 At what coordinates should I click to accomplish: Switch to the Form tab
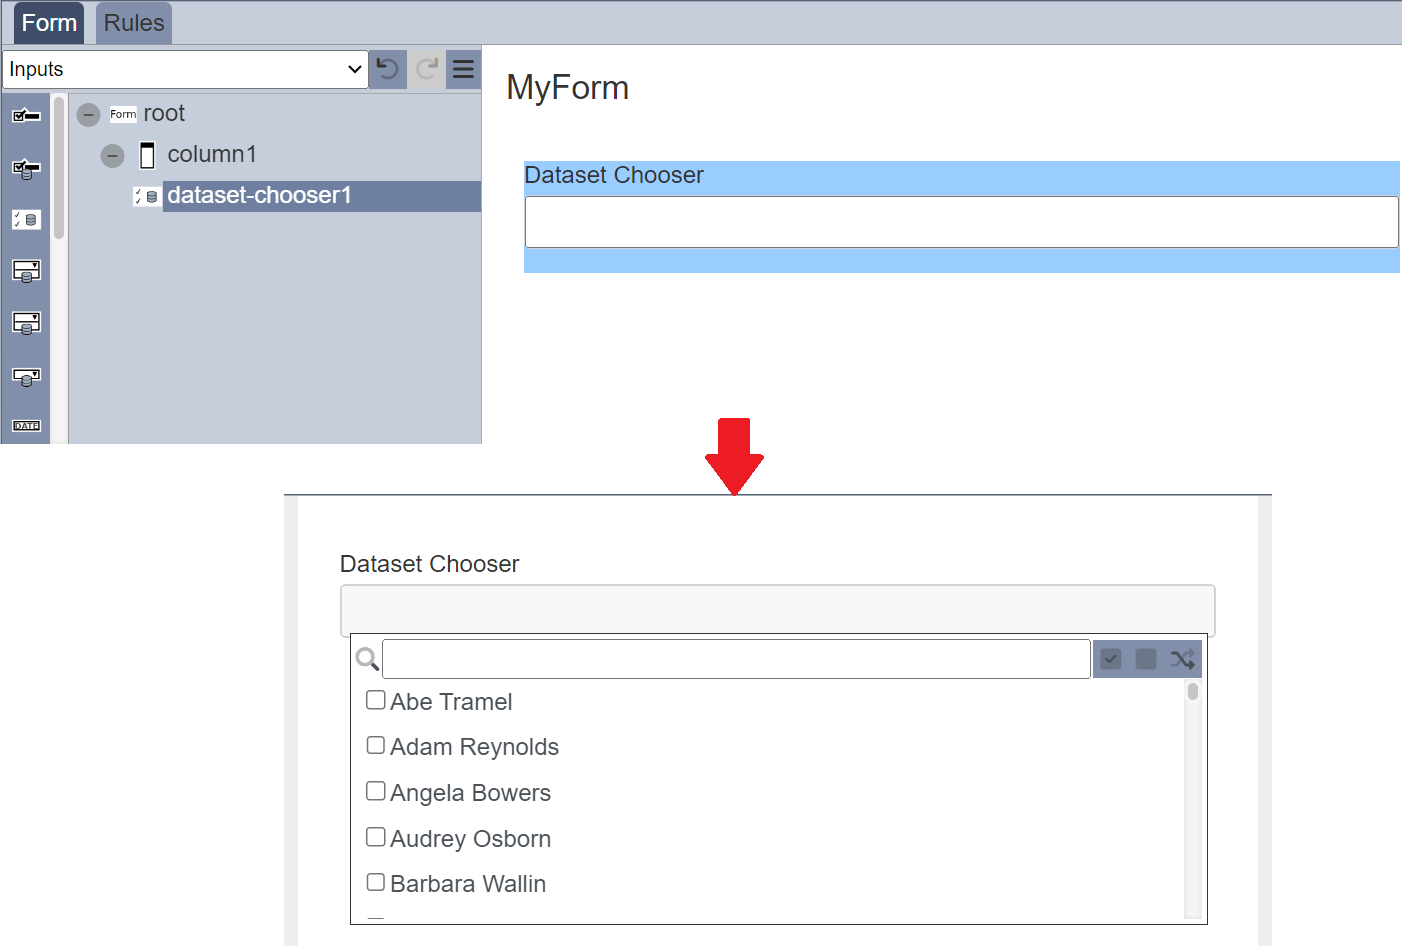click(49, 23)
